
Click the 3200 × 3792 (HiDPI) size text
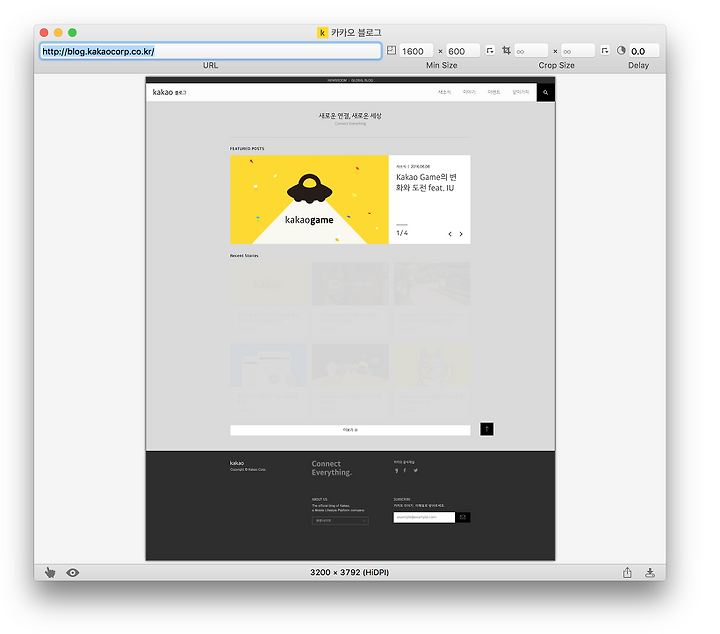(349, 572)
